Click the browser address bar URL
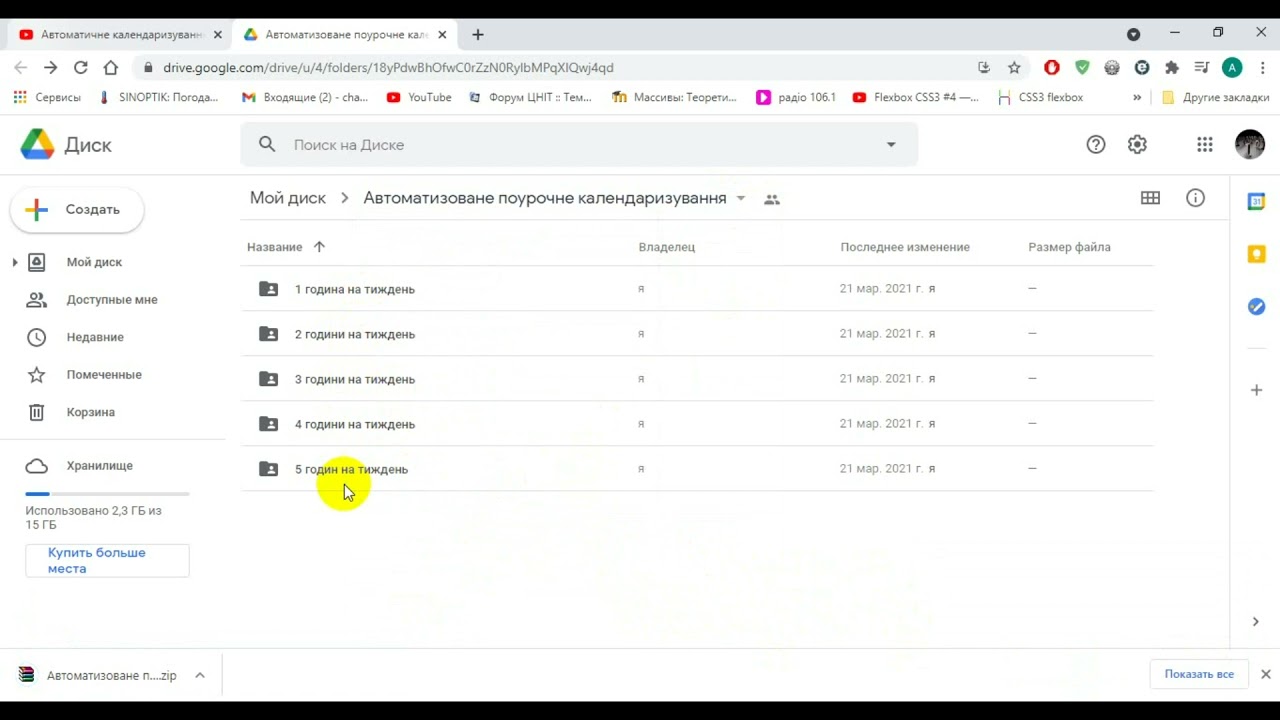 (x=388, y=67)
